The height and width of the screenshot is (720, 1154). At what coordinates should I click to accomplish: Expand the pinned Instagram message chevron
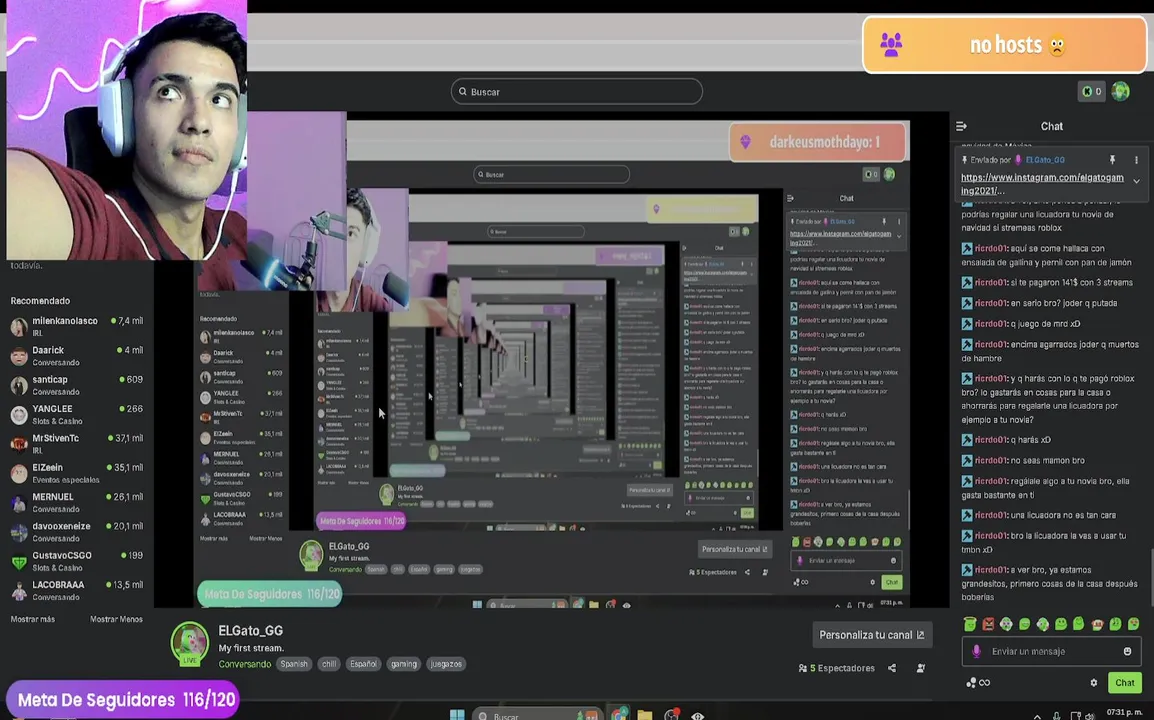[1136, 181]
